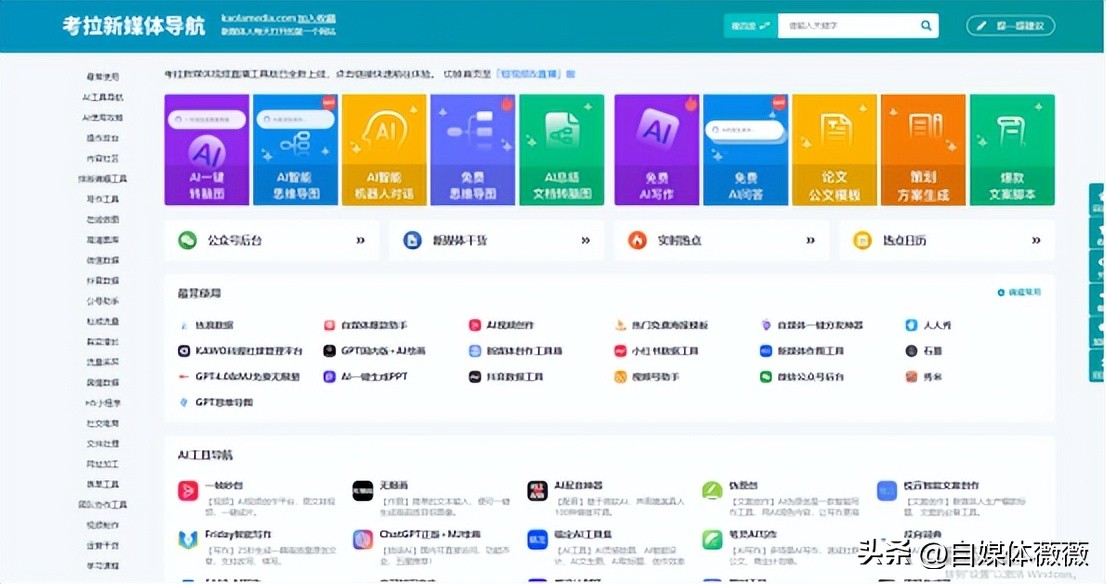Select the 选题日历 calendar icon
Image resolution: width=1106 pixels, height=584 pixels.
(x=862, y=240)
